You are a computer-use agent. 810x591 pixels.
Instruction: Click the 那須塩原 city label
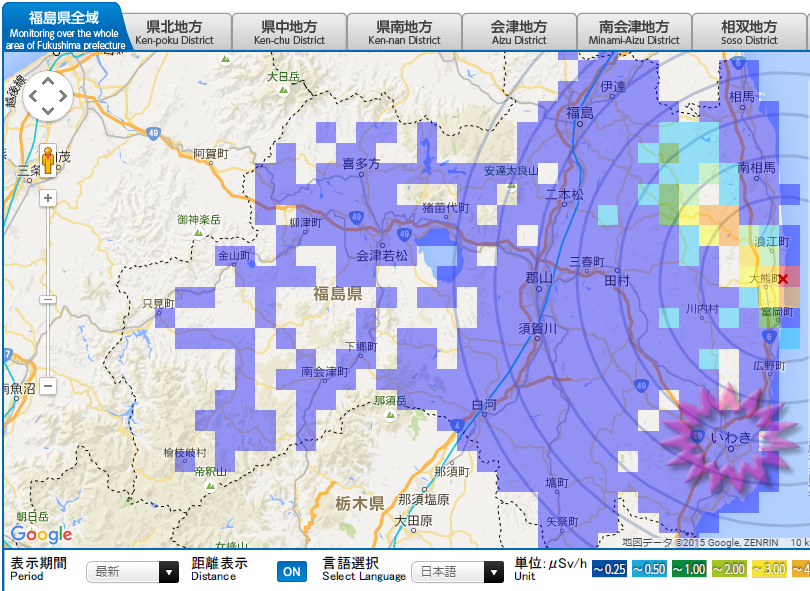[x=424, y=499]
